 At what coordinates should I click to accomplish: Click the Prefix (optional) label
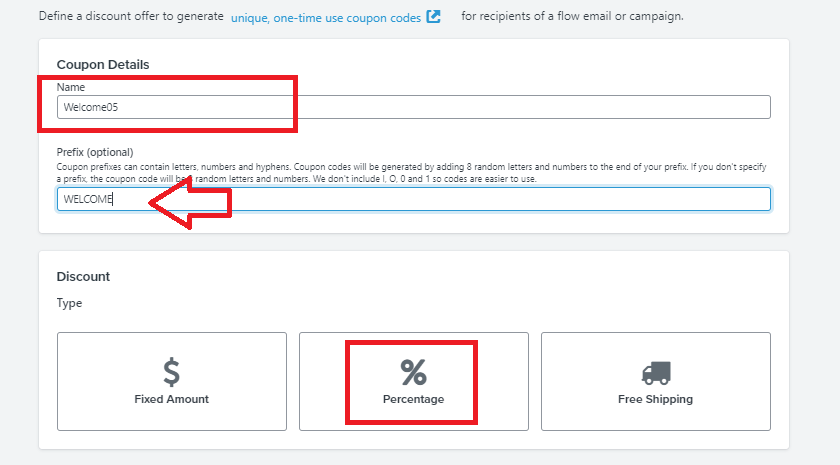click(x=95, y=152)
